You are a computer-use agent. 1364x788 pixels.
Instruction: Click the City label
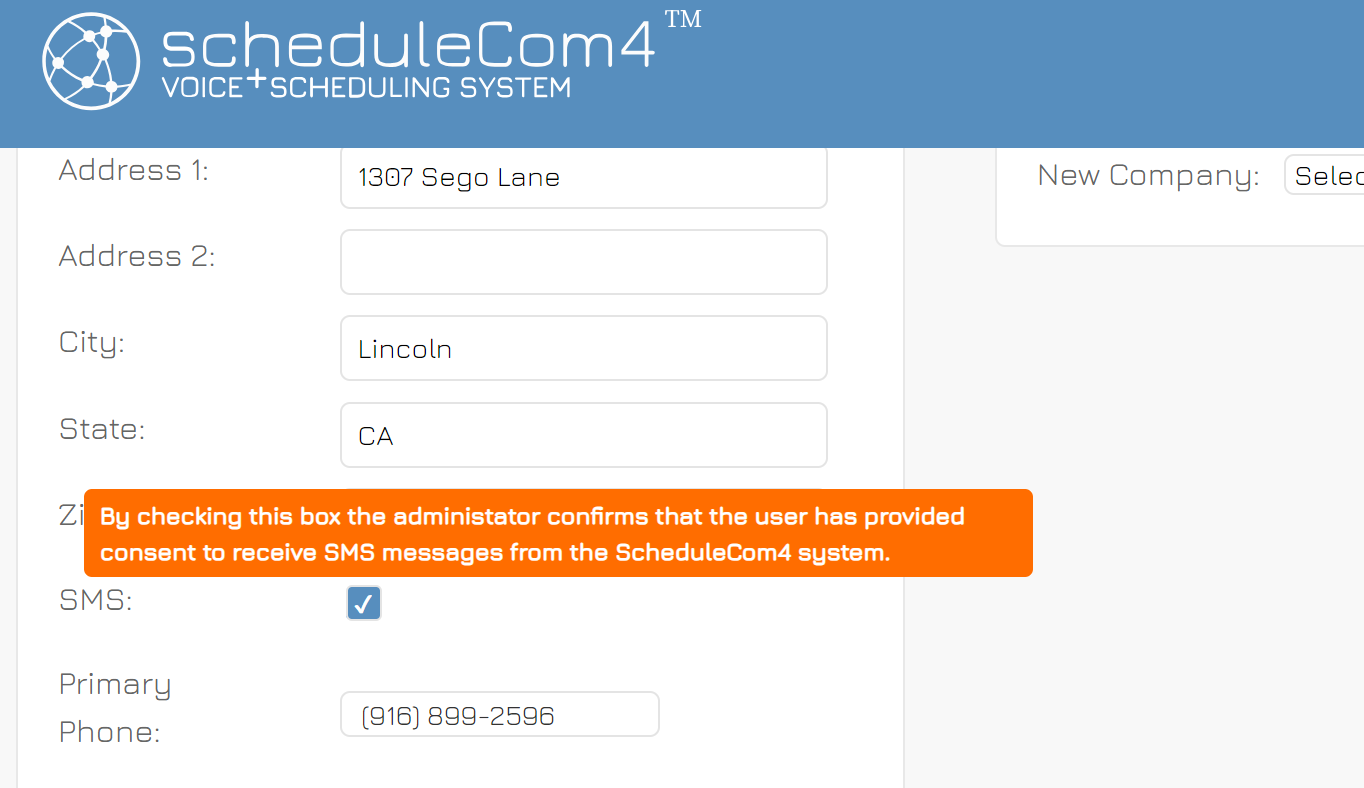tap(92, 343)
